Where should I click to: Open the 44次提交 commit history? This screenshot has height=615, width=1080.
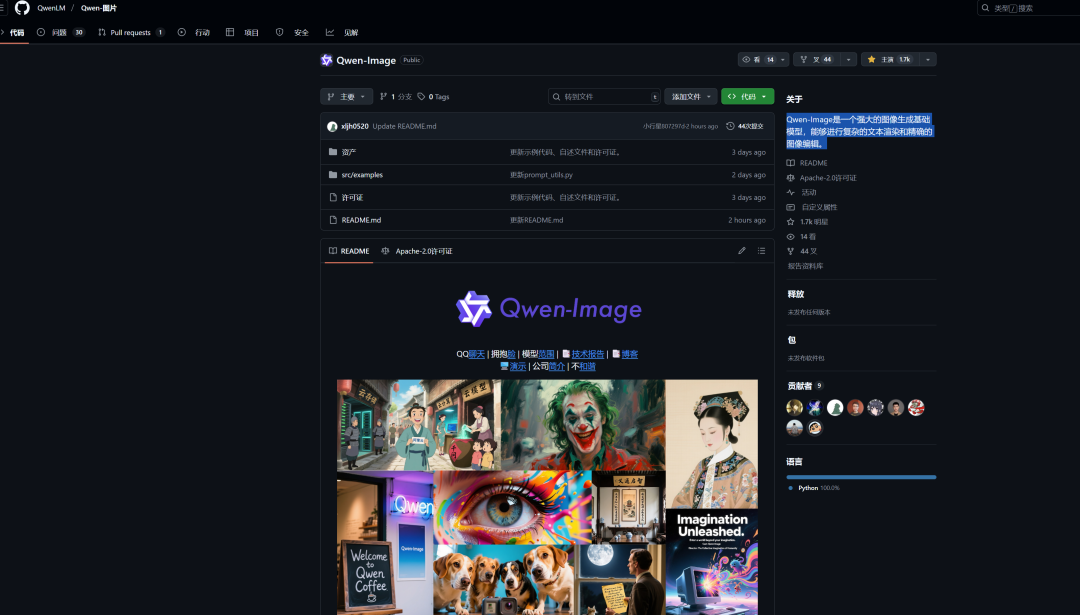pyautogui.click(x=745, y=126)
